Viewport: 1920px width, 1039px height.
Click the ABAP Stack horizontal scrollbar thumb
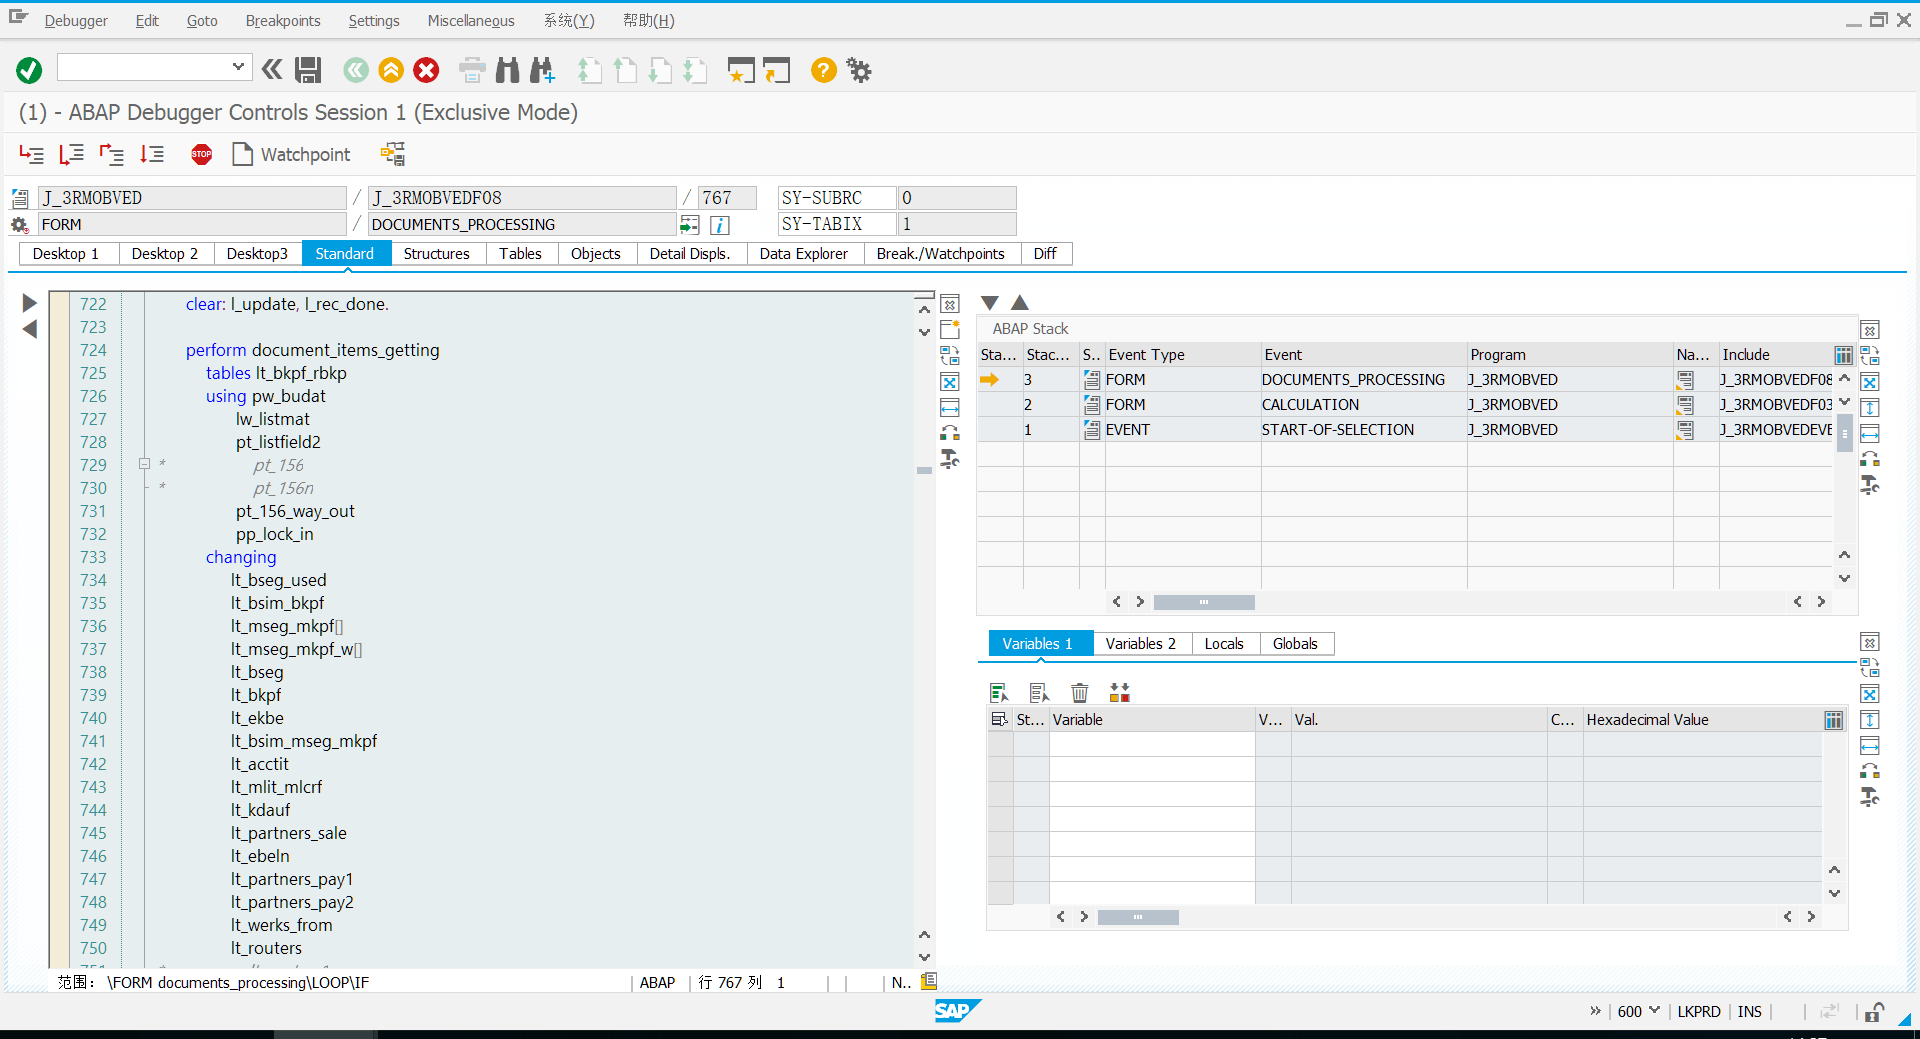pos(1204,602)
